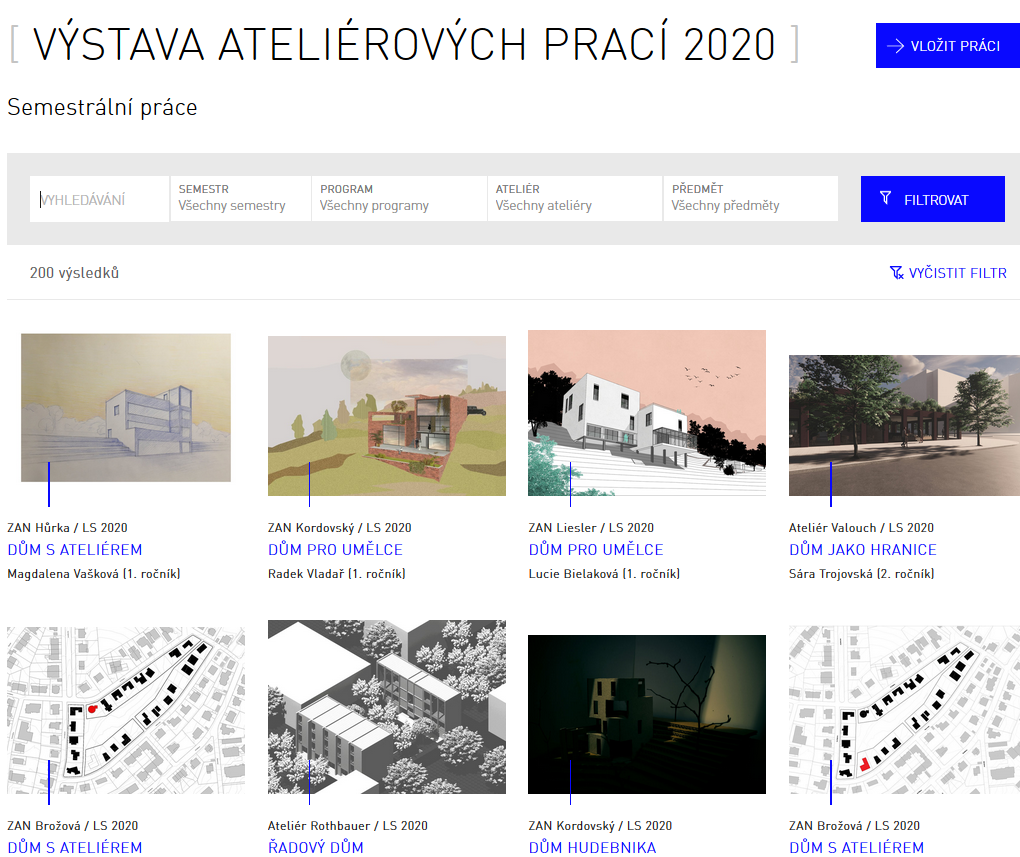Screen dimensions: 1020x857
Task: Click 'ZAN Liesler / LS 2020' caption
Action: [x=591, y=528]
